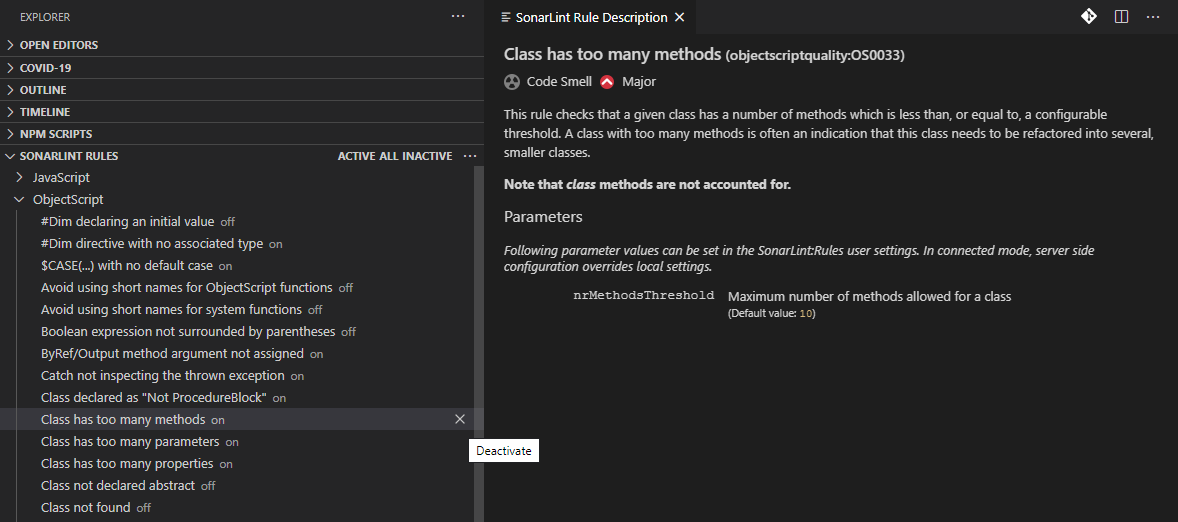Open SonarLint Rules section more actions ellipsis
Screen dimensions: 1178x522
[x=470, y=156]
